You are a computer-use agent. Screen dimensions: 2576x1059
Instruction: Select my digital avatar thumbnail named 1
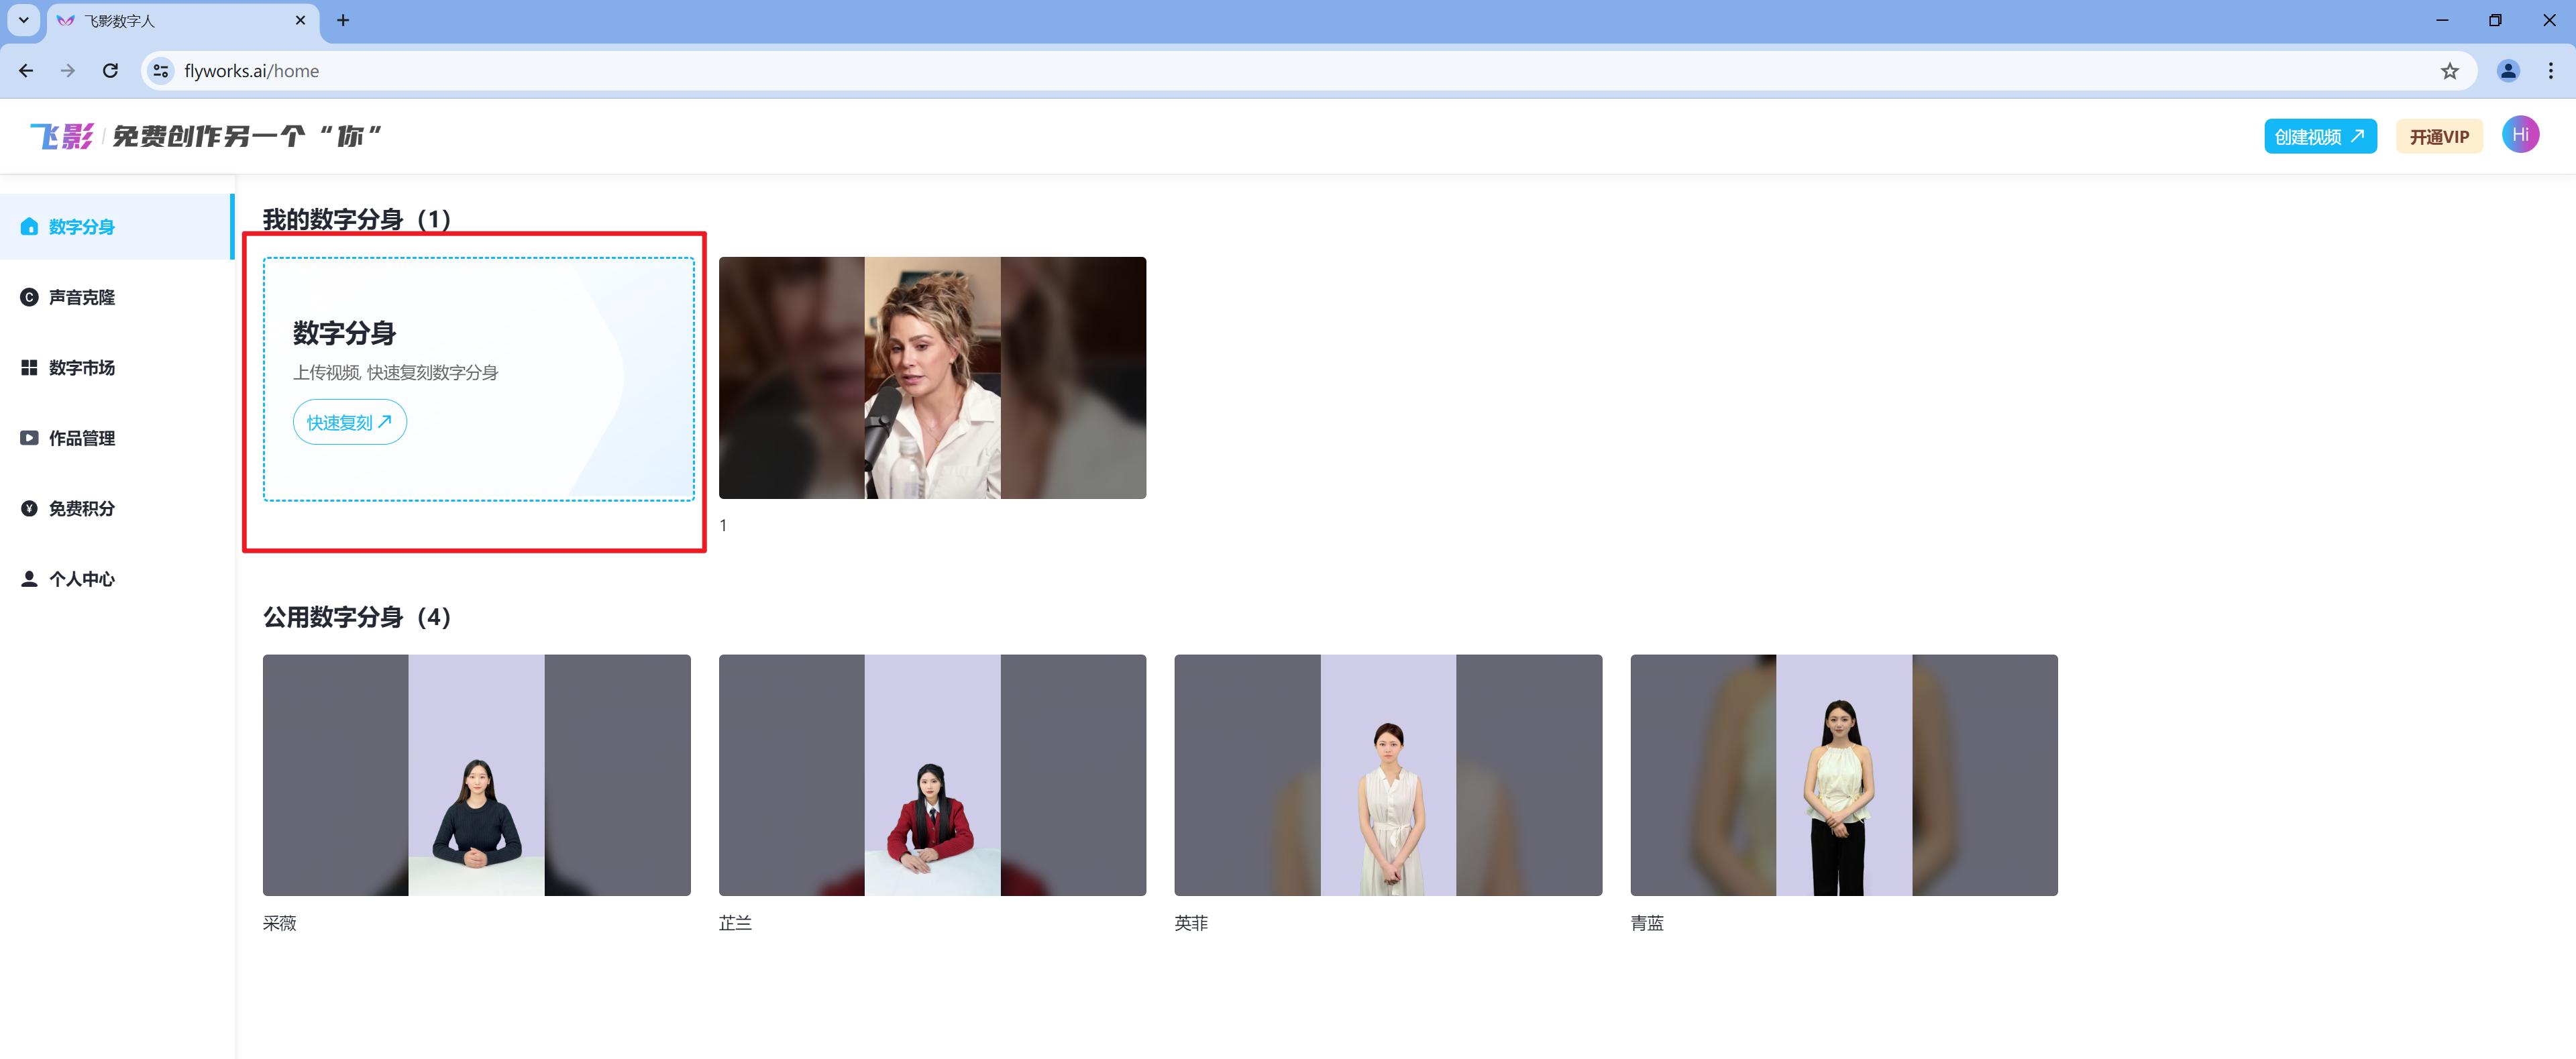931,378
